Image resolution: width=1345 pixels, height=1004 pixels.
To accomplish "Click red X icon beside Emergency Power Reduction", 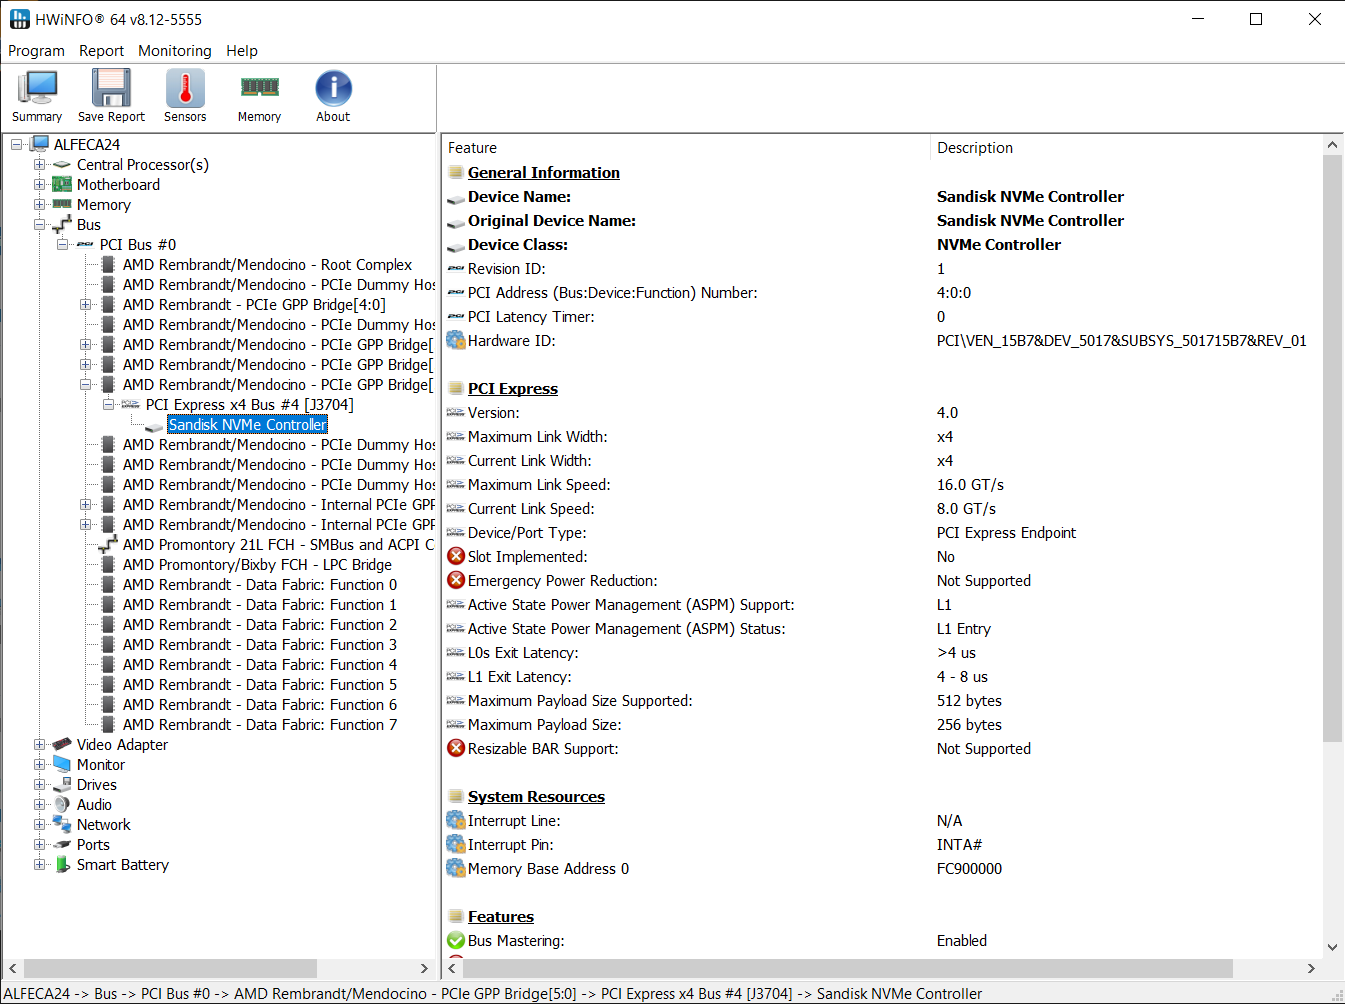I will [456, 580].
